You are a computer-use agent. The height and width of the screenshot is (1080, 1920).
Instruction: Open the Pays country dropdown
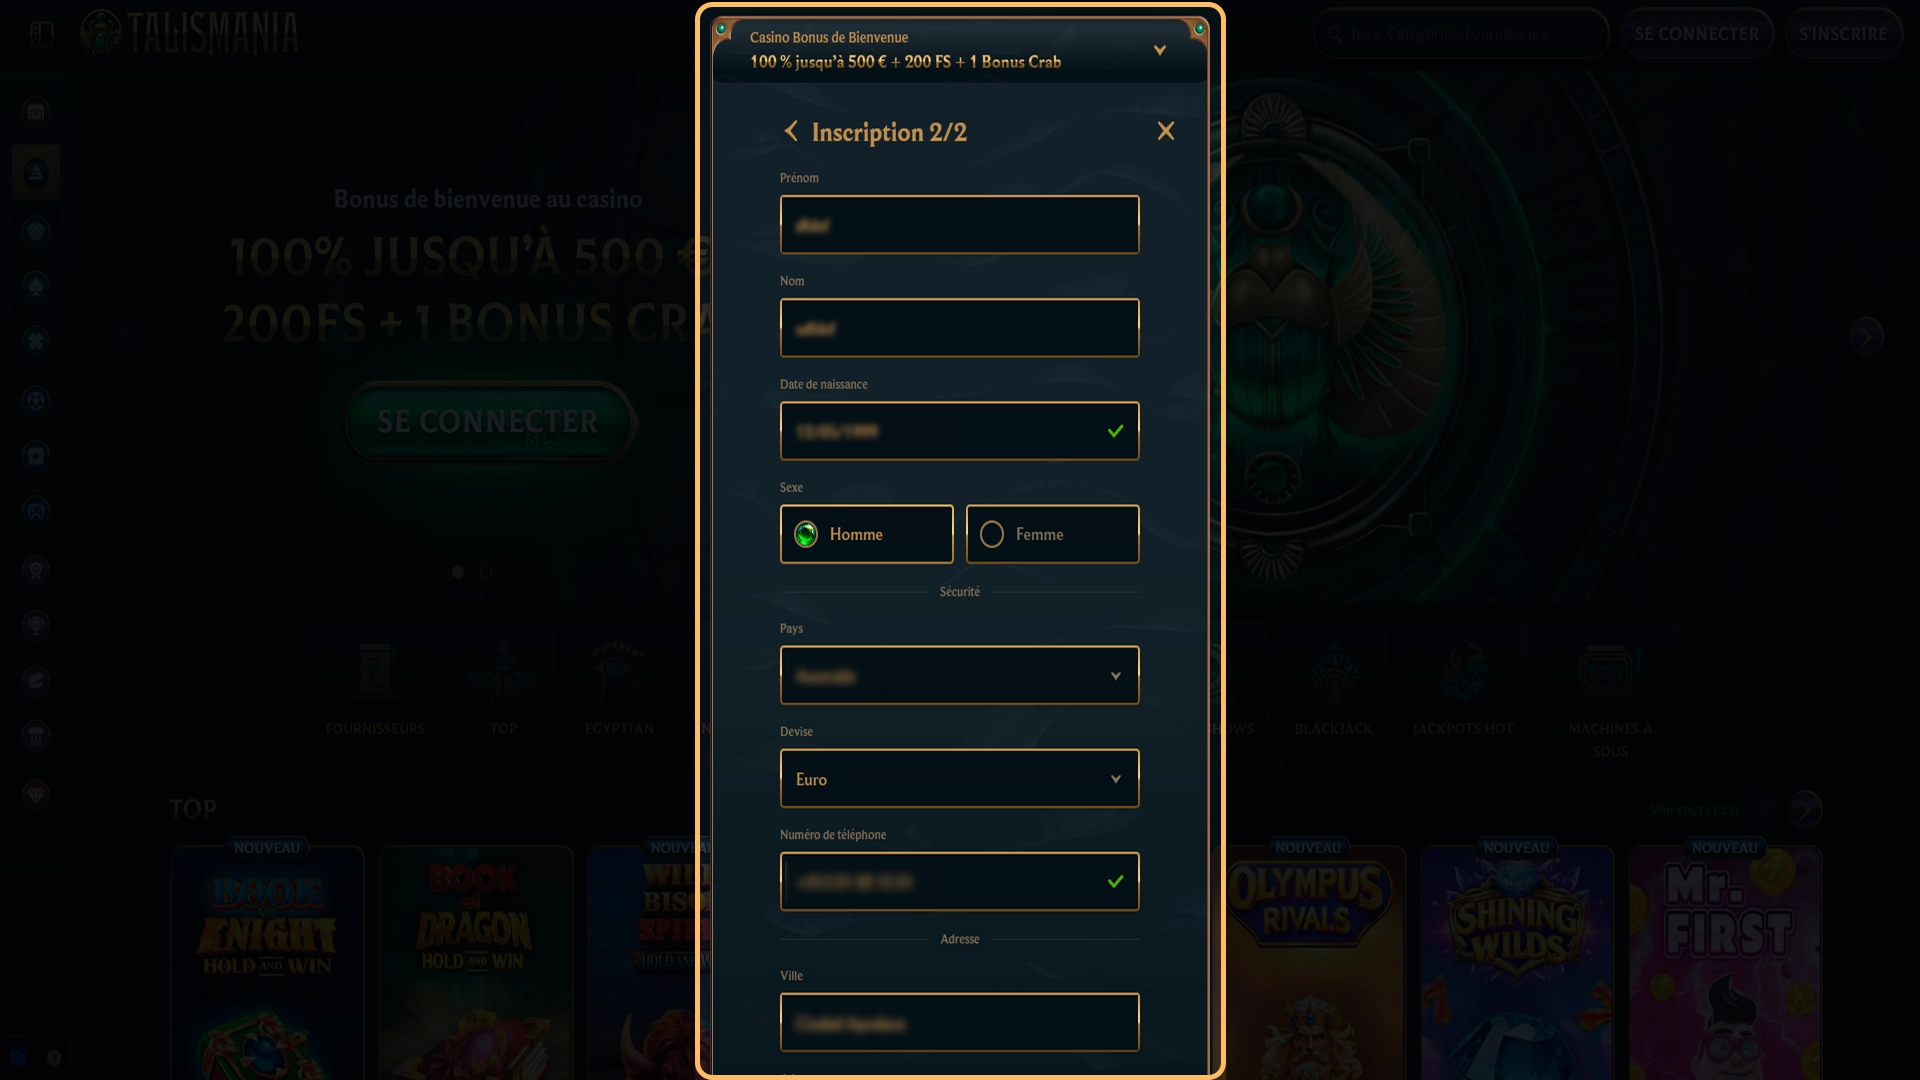959,675
